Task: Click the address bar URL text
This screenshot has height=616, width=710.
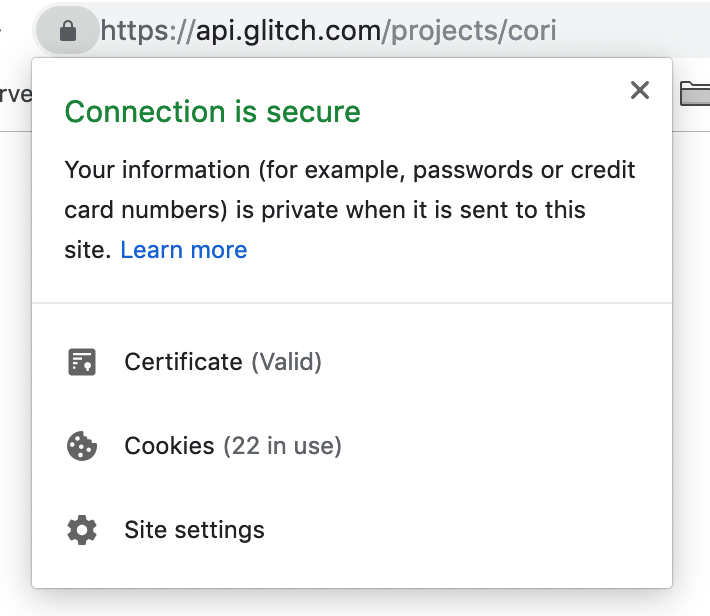Action: (328, 31)
